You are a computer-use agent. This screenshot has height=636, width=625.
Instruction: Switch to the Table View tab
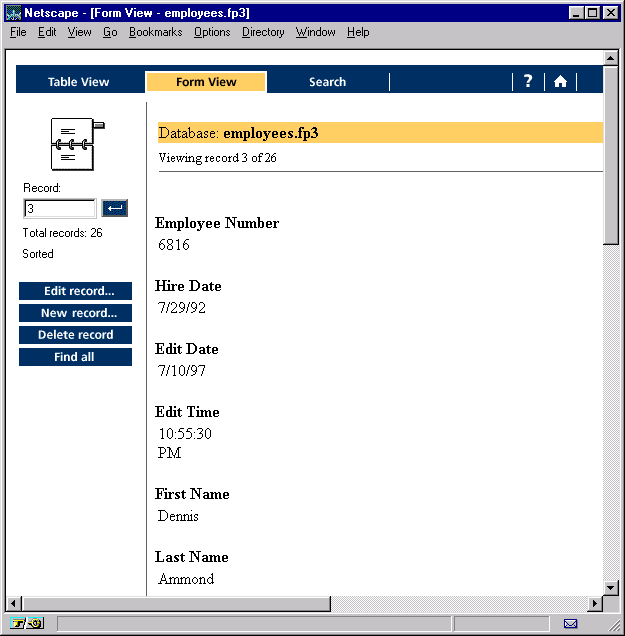tap(79, 82)
